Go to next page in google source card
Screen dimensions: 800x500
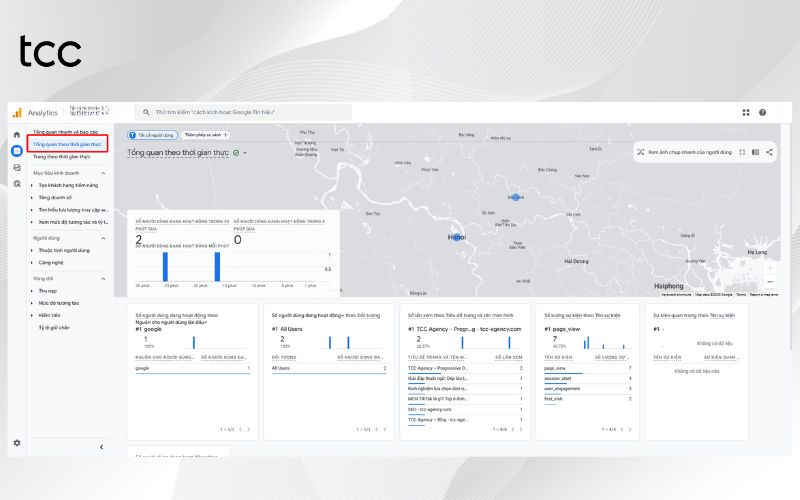[248, 430]
